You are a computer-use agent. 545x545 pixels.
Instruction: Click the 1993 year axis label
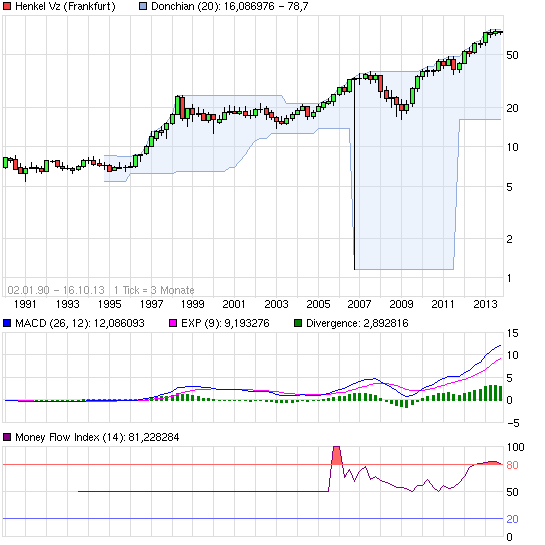[x=67, y=304]
